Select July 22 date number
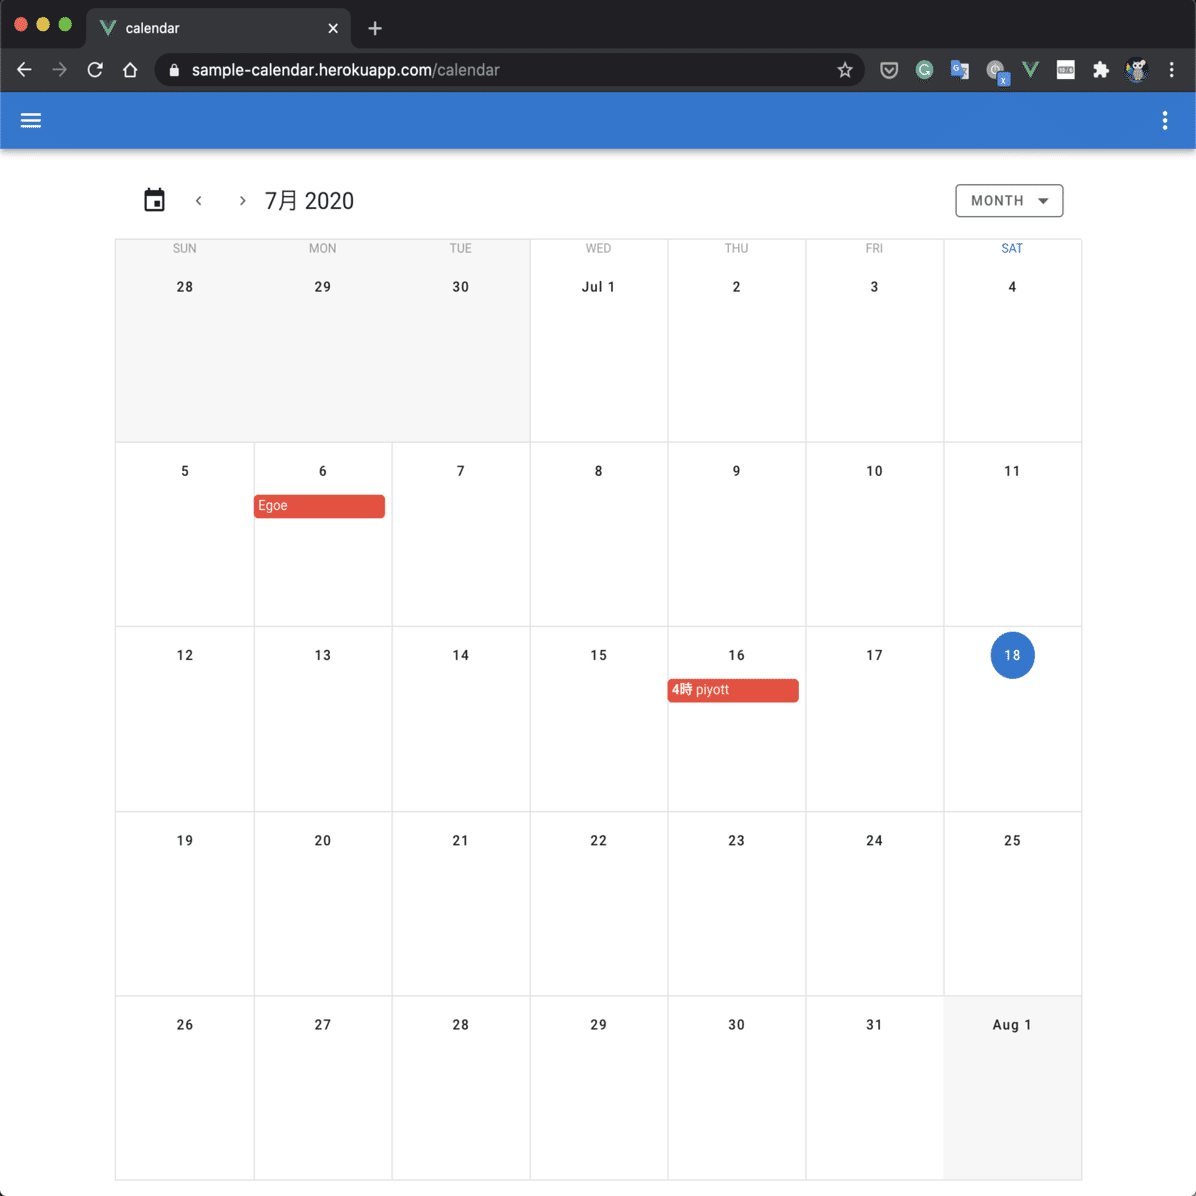The width and height of the screenshot is (1196, 1196). tap(598, 841)
